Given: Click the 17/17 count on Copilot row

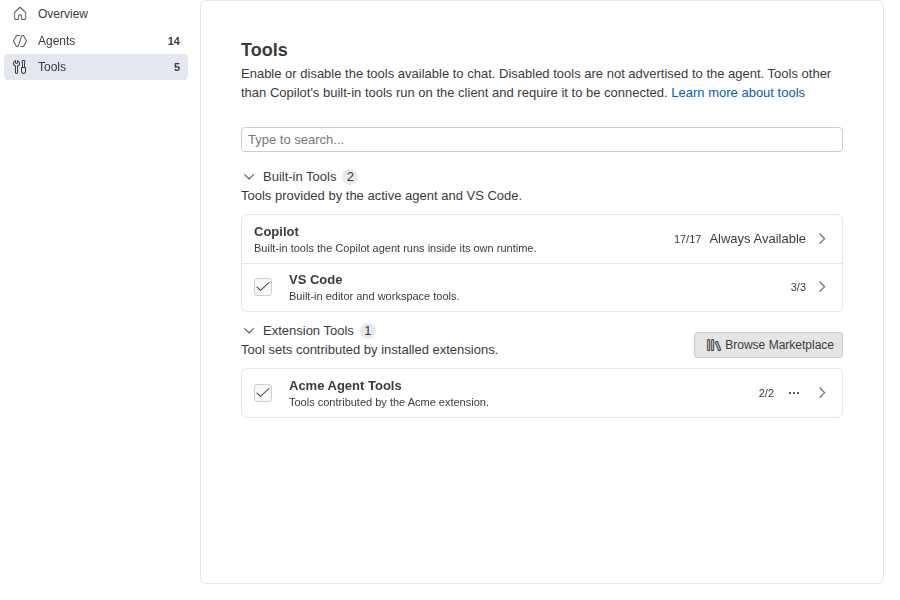Looking at the screenshot, I should coord(688,239).
